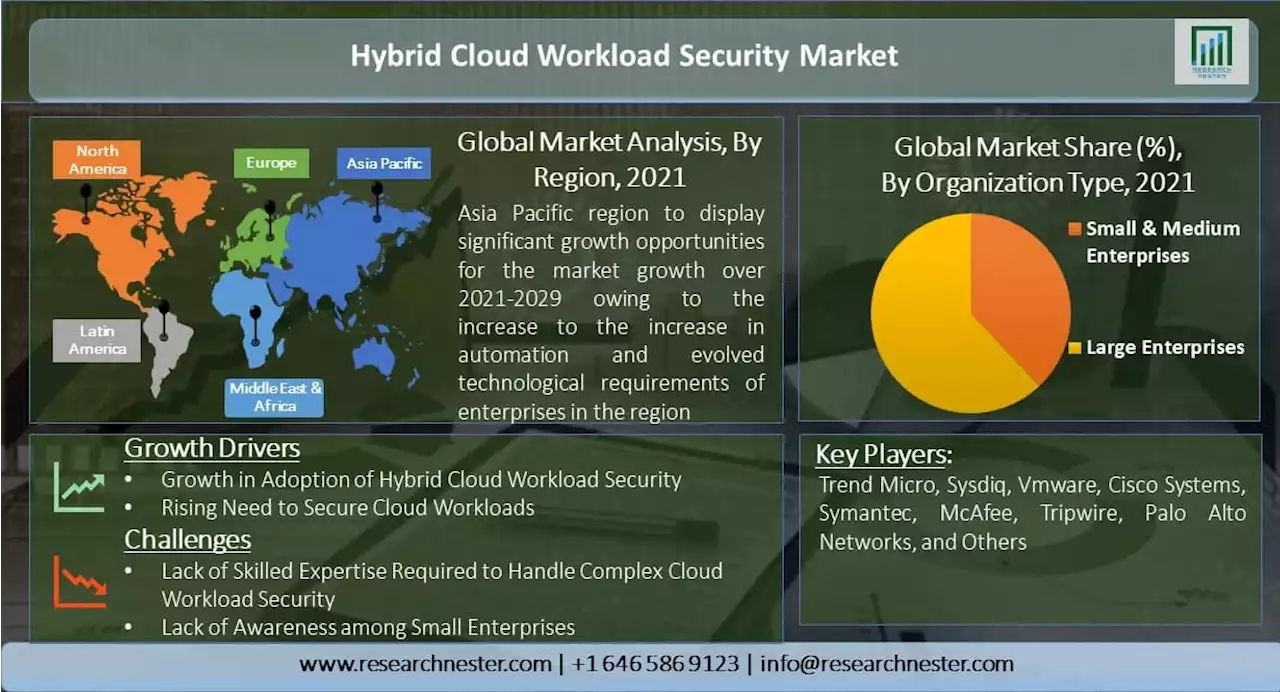Click the green upward growth chart icon
Screen dimensions: 1280x692
[80, 487]
